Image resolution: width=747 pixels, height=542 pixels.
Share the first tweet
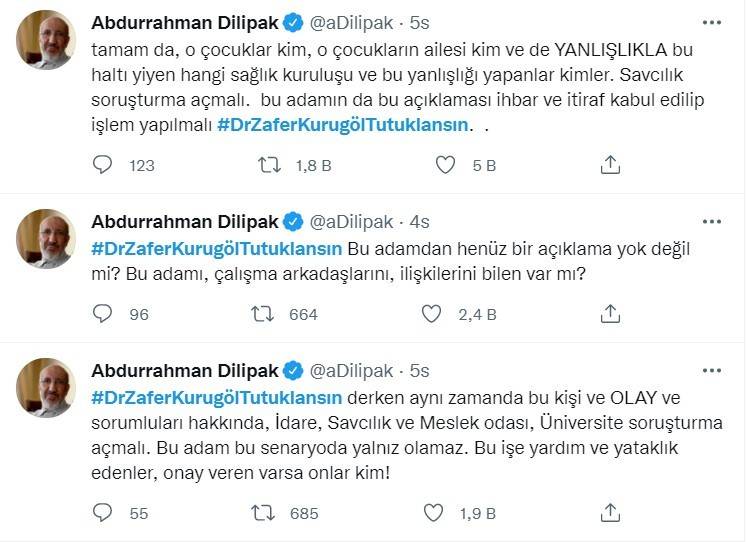click(610, 164)
